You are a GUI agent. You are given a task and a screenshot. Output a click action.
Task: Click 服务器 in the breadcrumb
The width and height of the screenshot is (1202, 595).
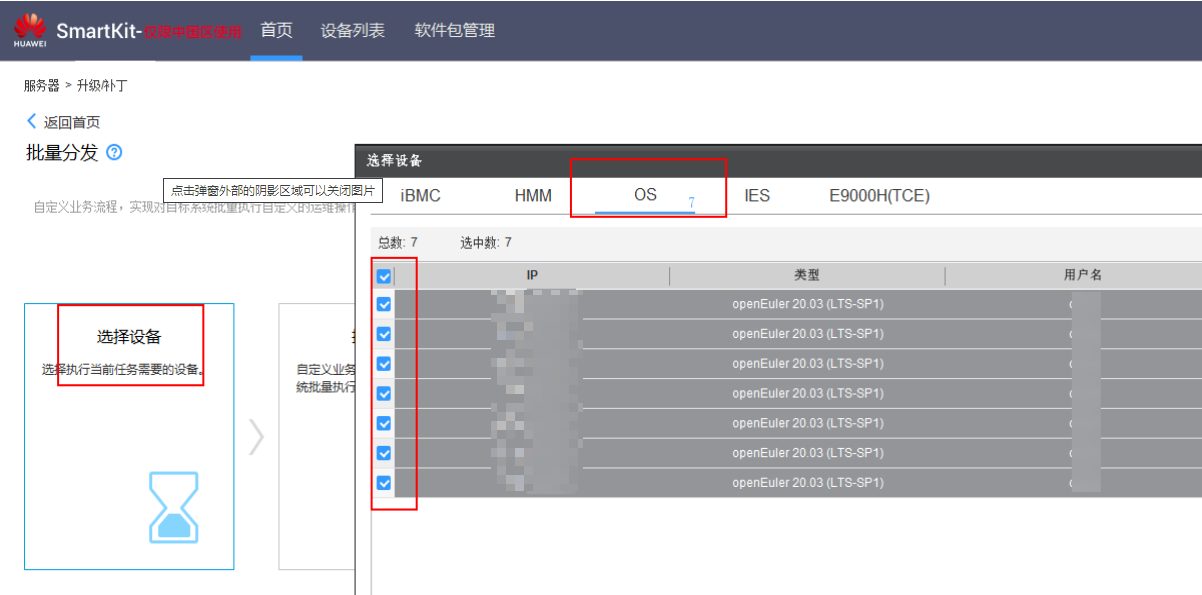42,86
